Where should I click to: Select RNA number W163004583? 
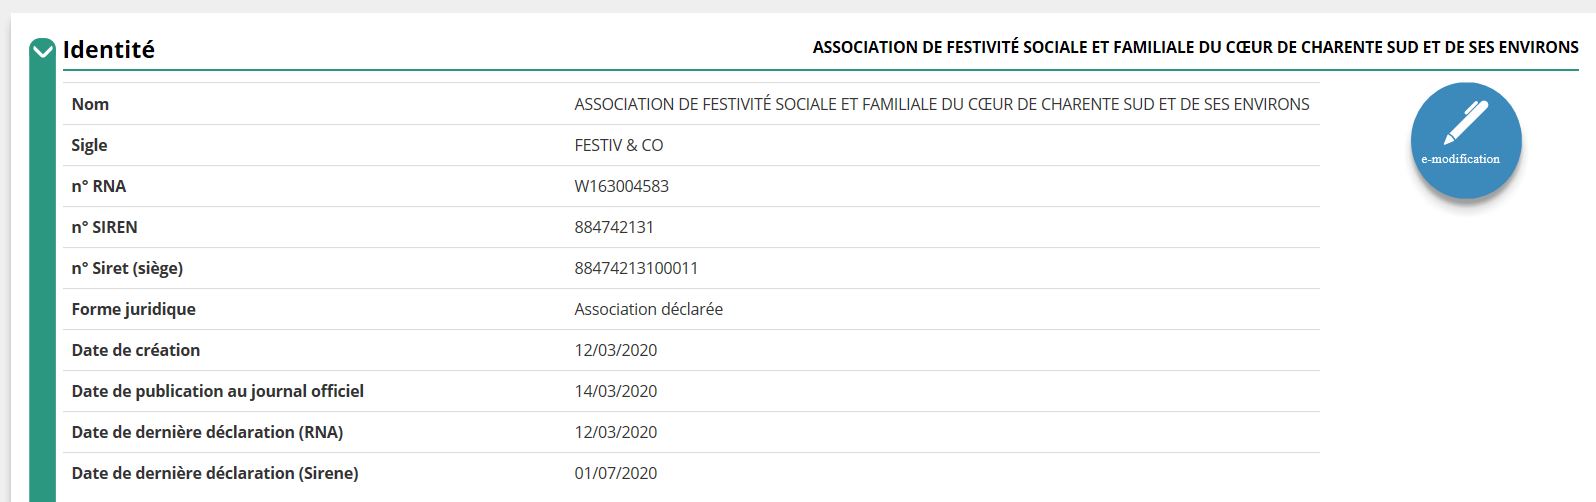[x=621, y=186]
